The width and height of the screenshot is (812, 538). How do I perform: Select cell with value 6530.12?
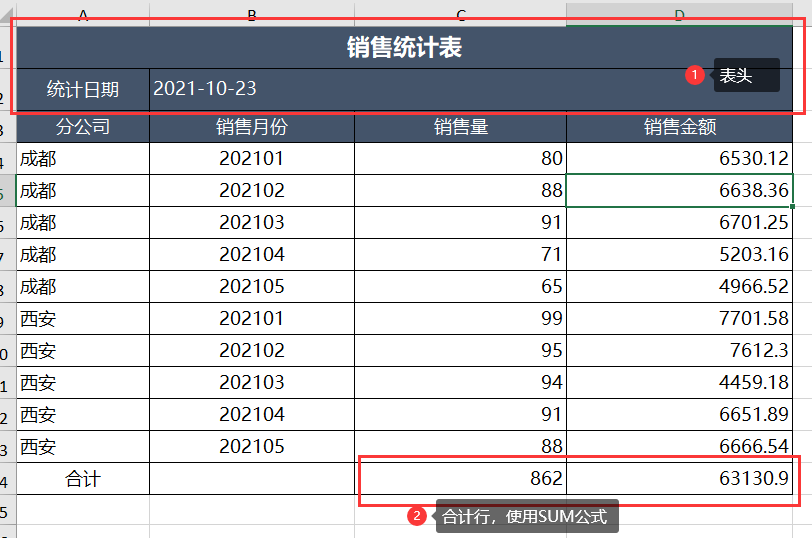pos(679,158)
